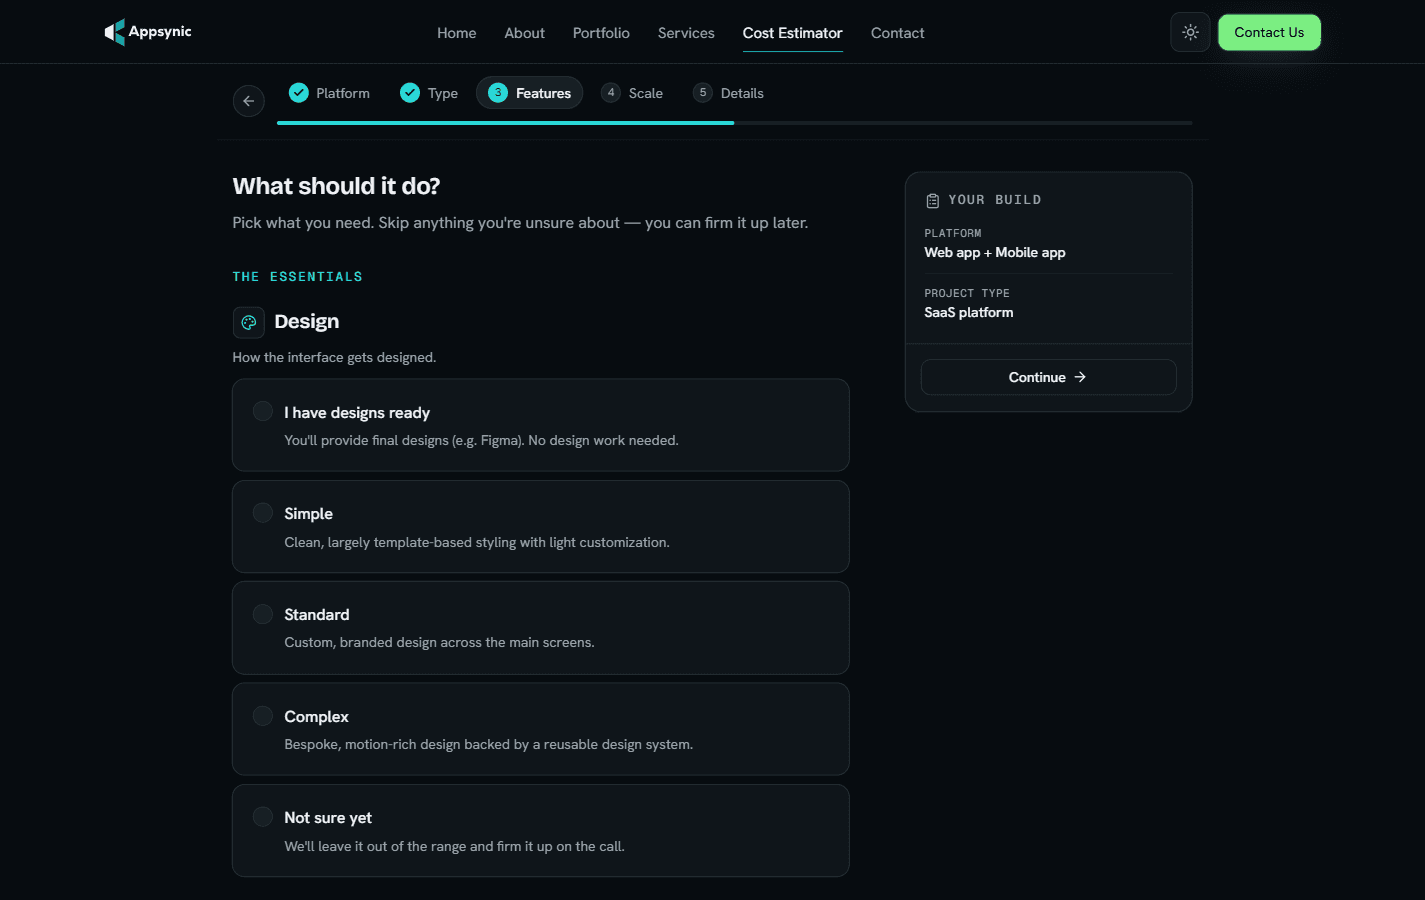
Task: Click 'Pick what you need' subtitle text
Action: tap(520, 223)
